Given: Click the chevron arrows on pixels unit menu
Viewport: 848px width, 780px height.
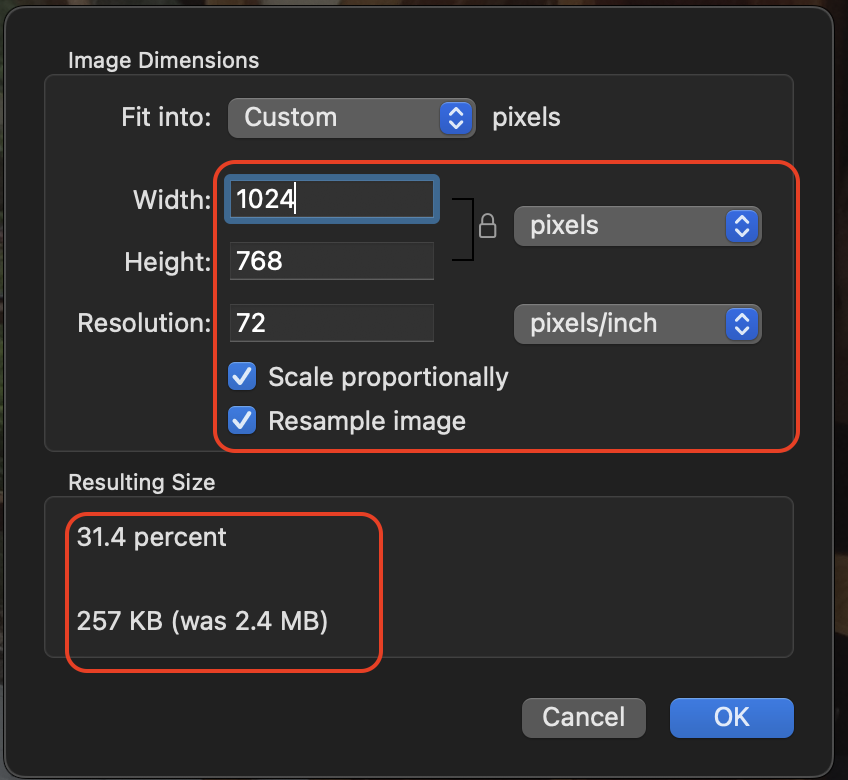Looking at the screenshot, I should pos(741,226).
